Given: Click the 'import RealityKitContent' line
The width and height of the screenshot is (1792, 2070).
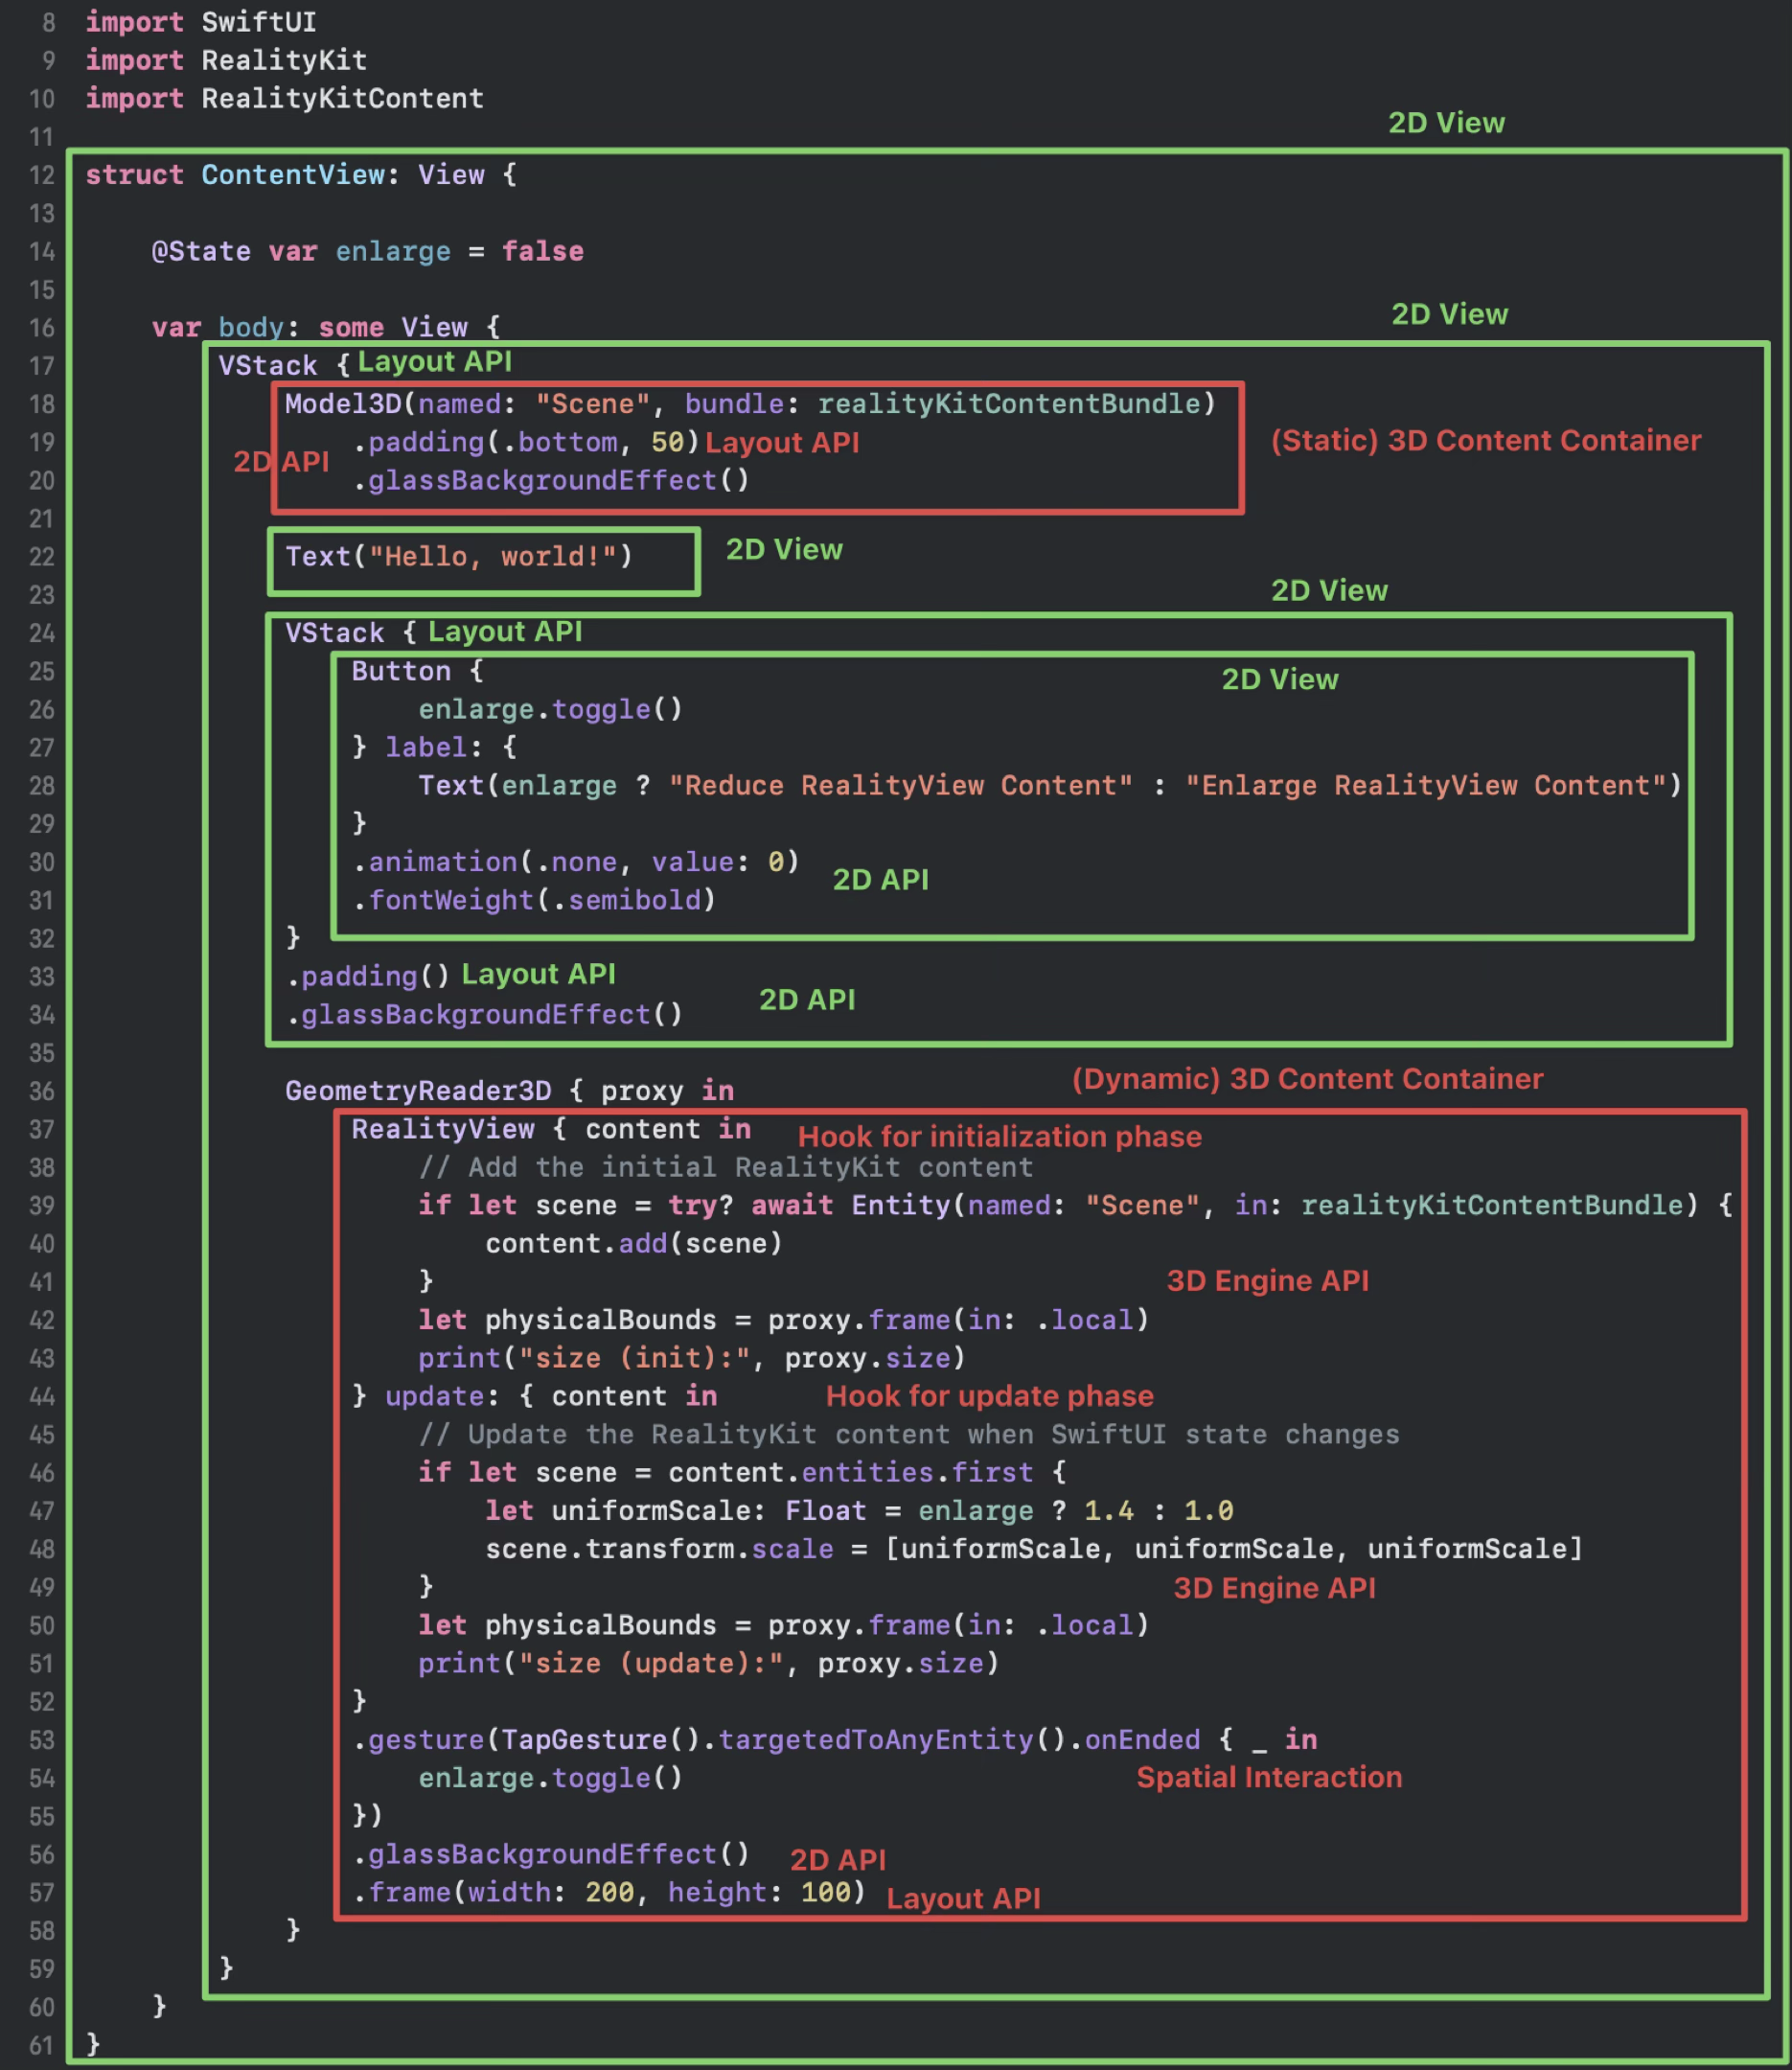Looking at the screenshot, I should coord(283,98).
